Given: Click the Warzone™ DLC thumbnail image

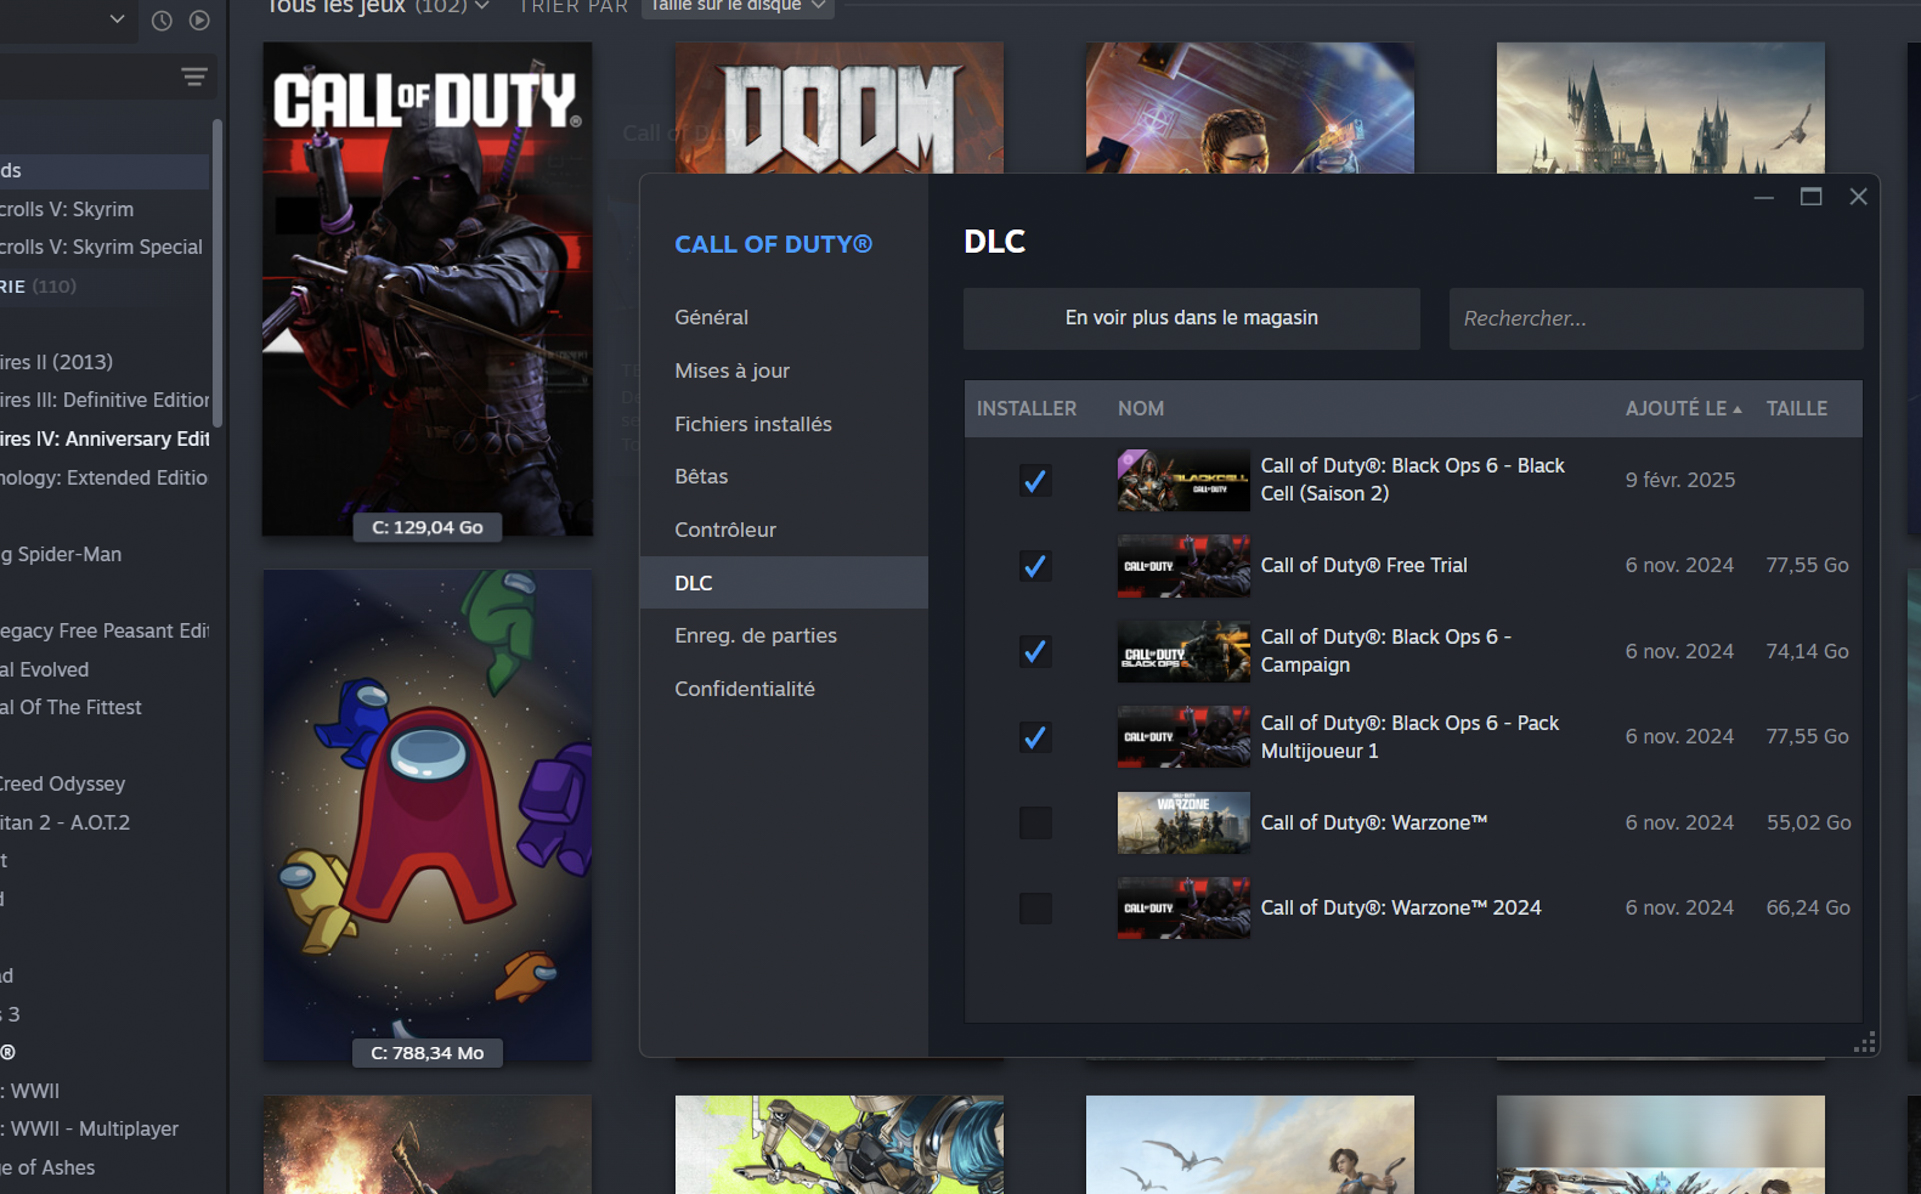Looking at the screenshot, I should tap(1183, 823).
